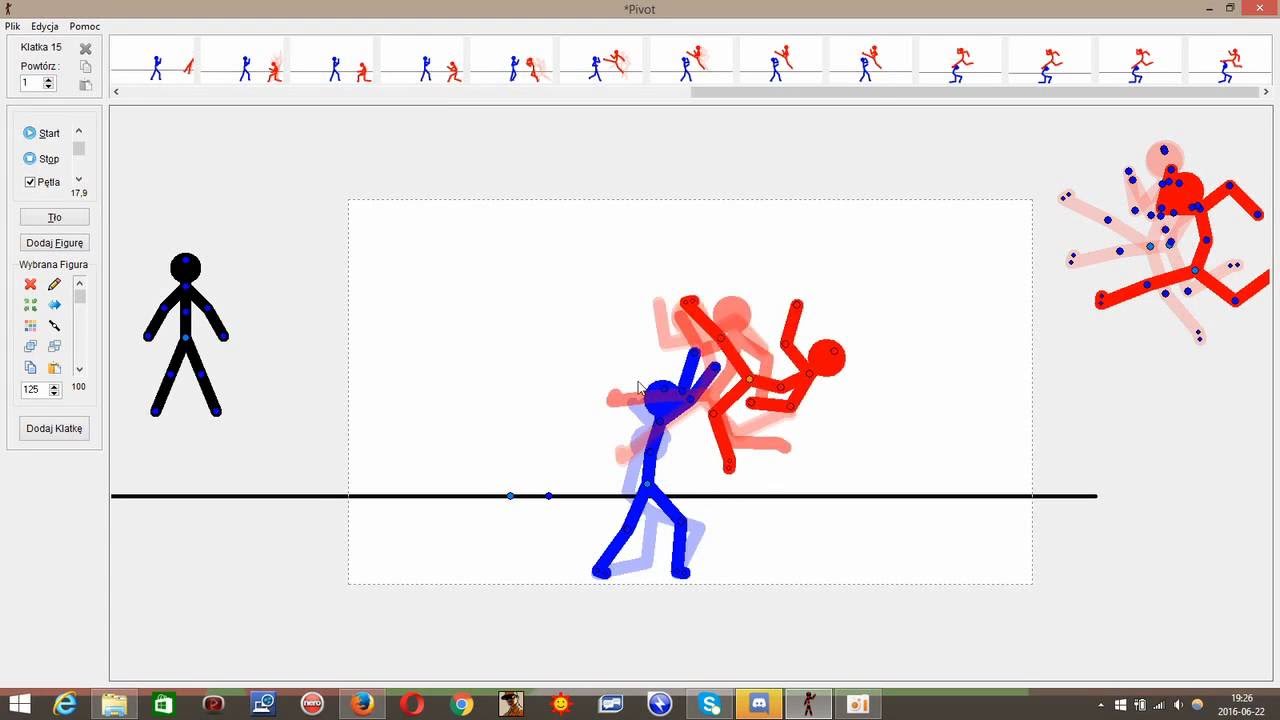Copy the selected figure icon

[x=30, y=368]
